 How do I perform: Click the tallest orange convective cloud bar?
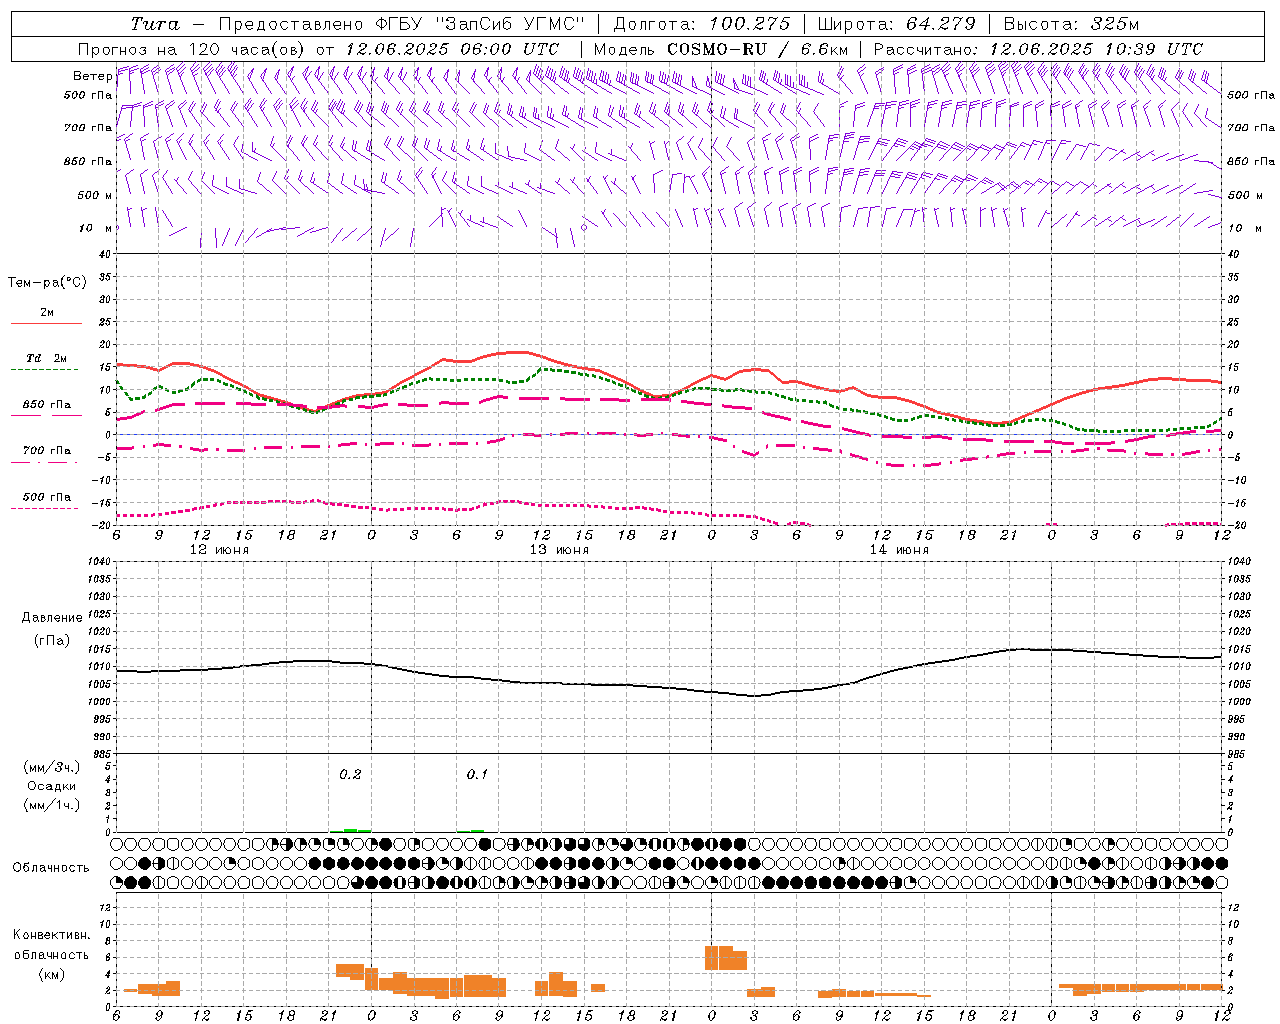point(726,958)
